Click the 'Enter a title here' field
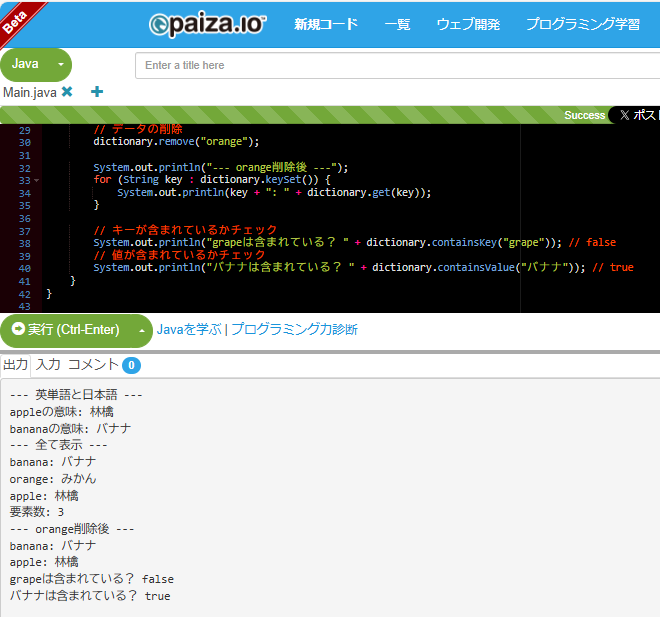This screenshot has height=617, width=660. 397,65
